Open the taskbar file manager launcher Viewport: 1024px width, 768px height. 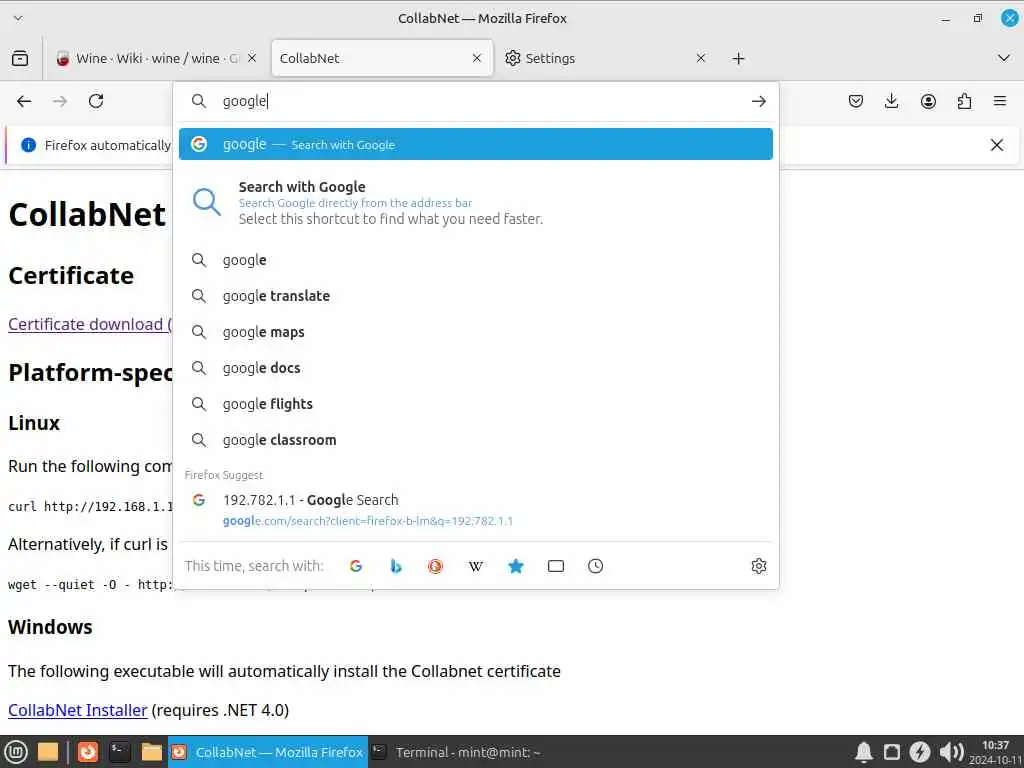(x=152, y=752)
